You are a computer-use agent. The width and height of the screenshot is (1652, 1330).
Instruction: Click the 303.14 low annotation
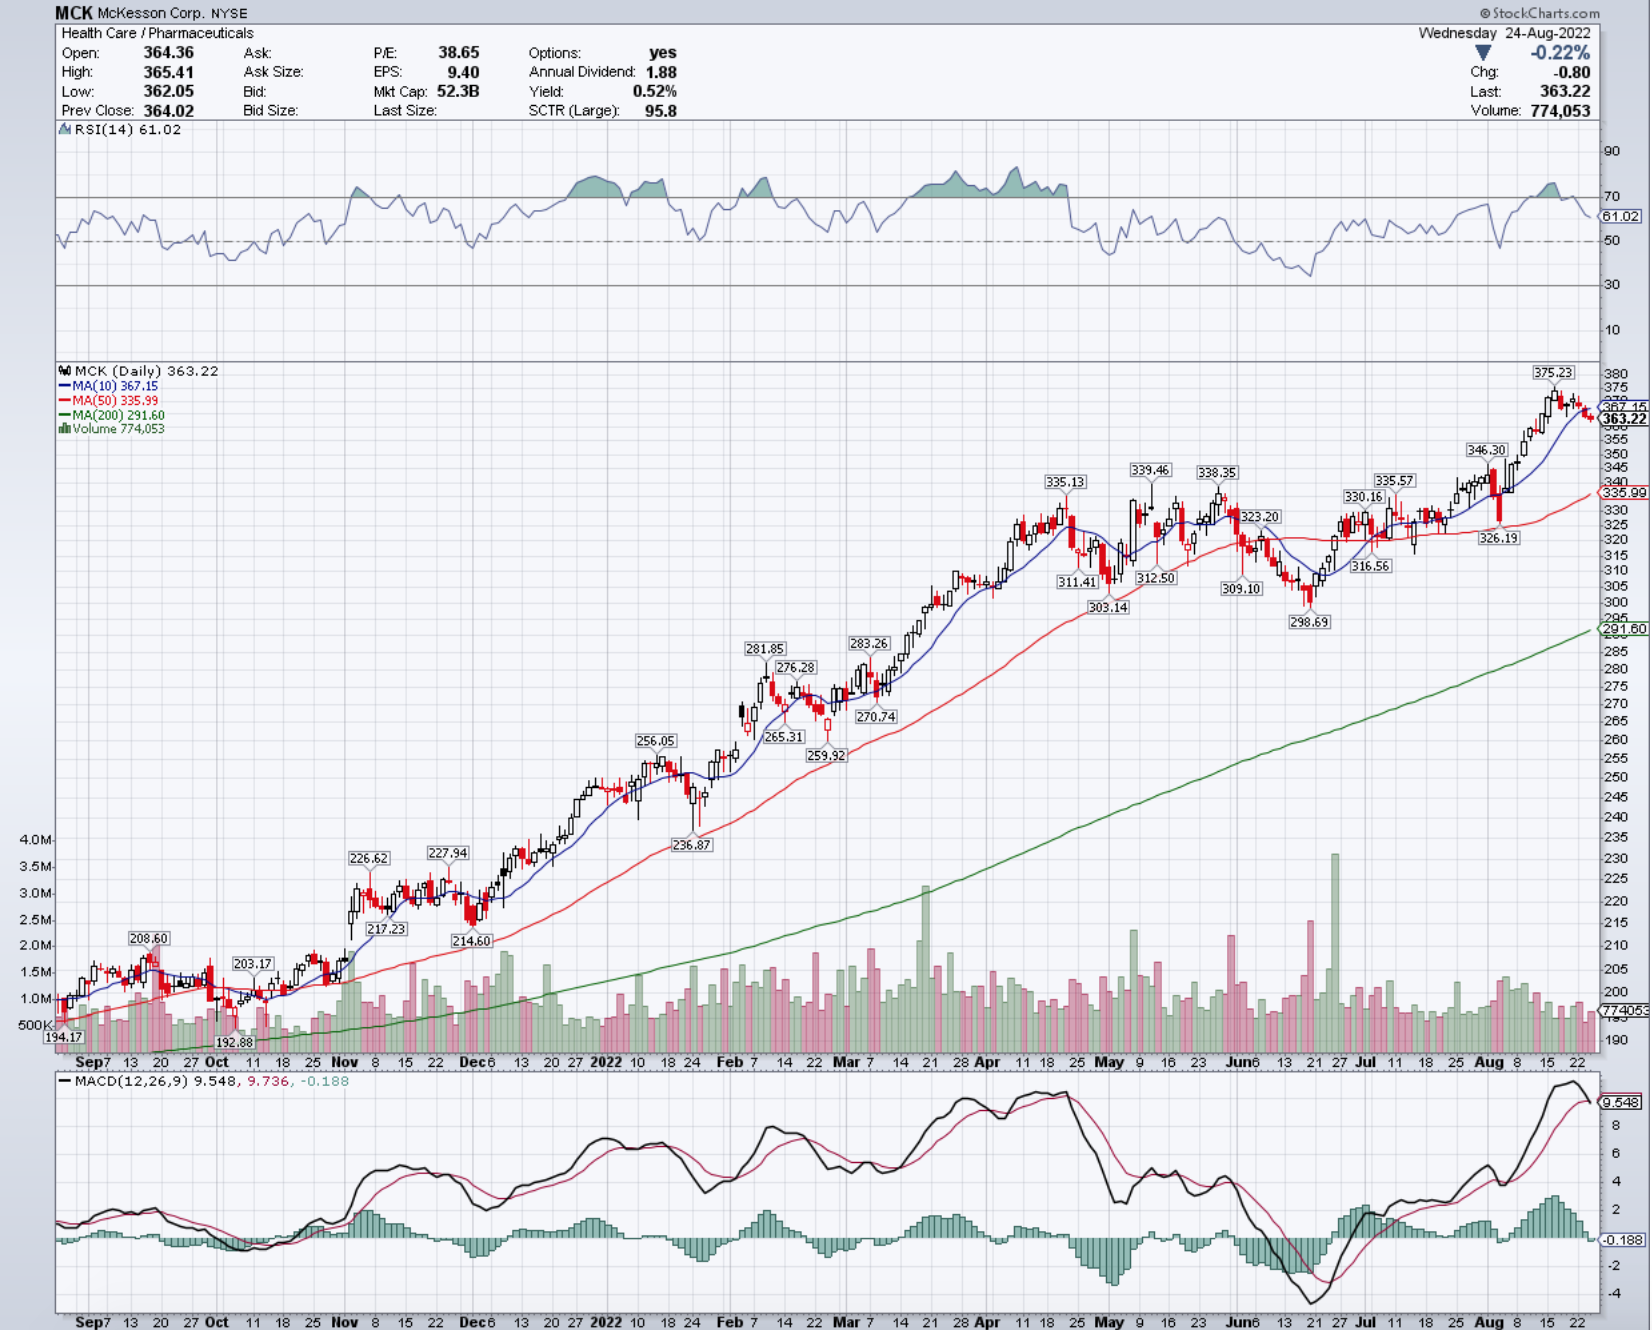click(1108, 607)
